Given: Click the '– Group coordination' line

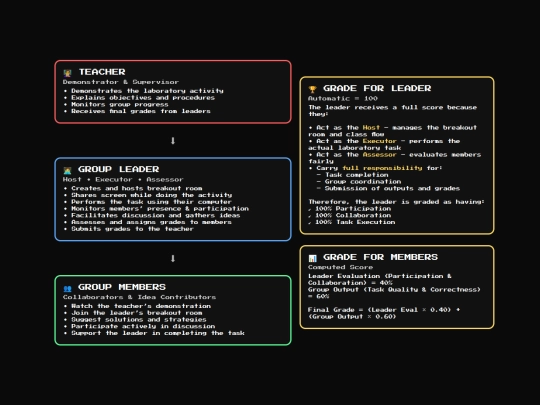Looking at the screenshot, I should tap(359, 182).
